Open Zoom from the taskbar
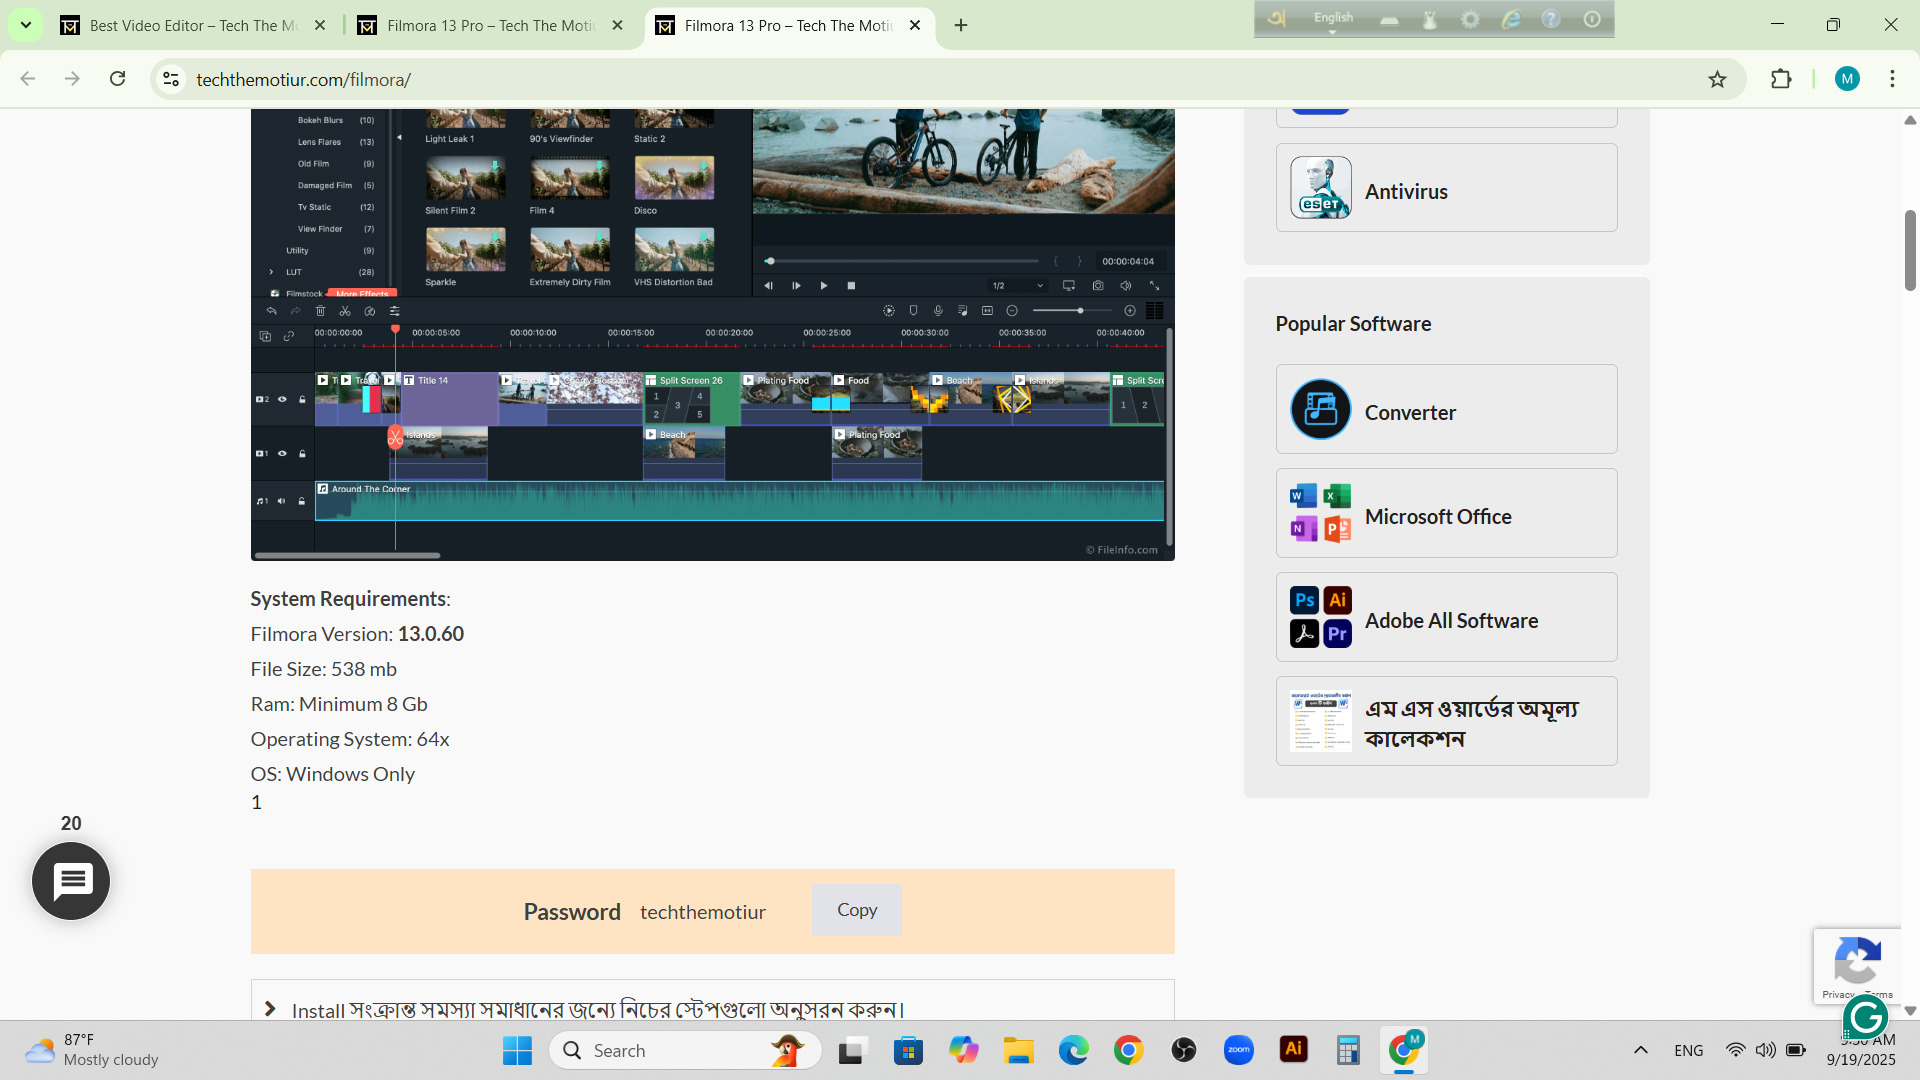 tap(1238, 1050)
